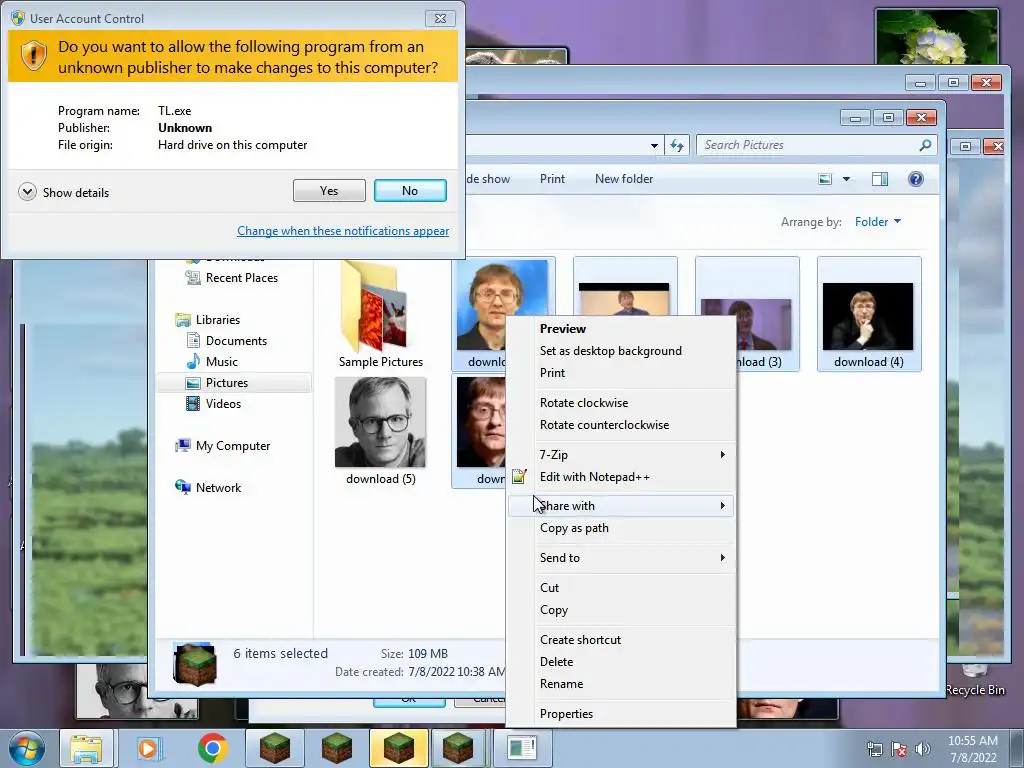This screenshot has height=768, width=1024.
Task: Click the refresh button beside address bar
Action: (x=677, y=146)
